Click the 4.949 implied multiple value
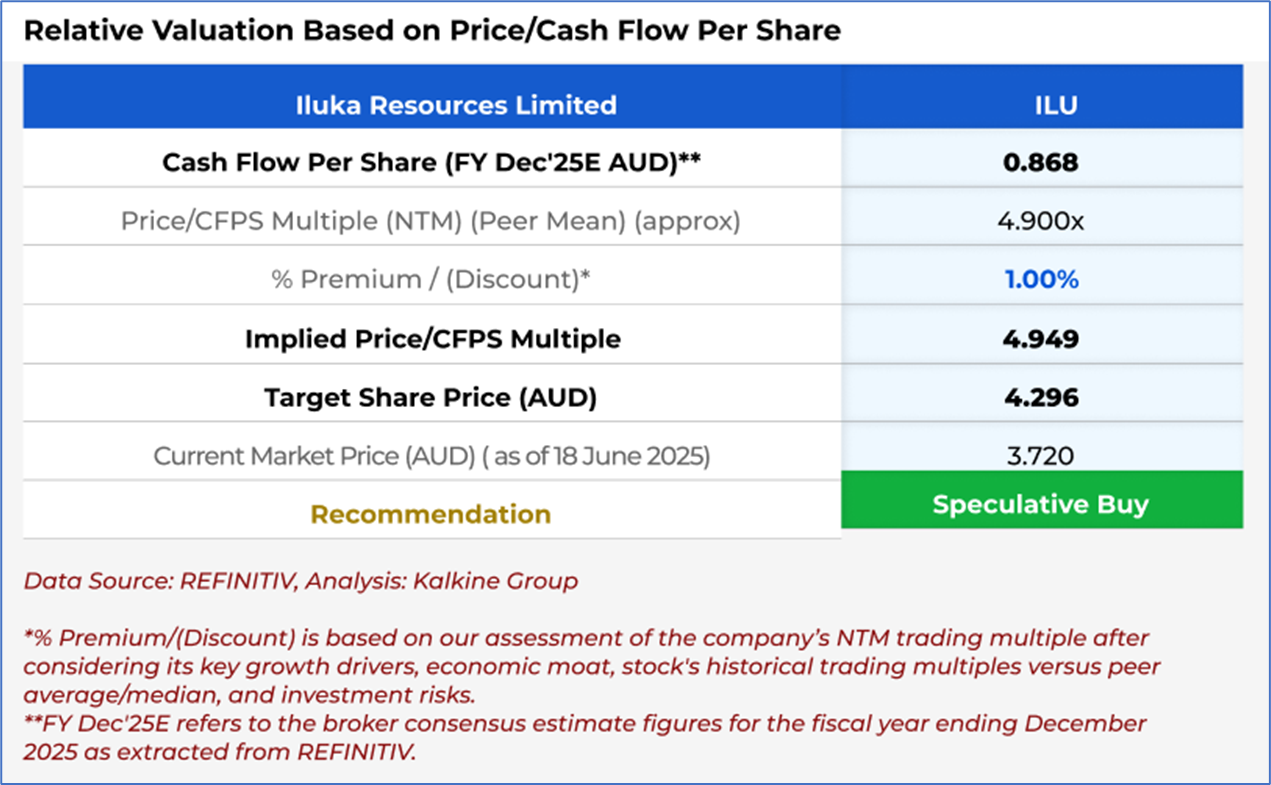Image resolution: width=1271 pixels, height=785 pixels. (1041, 338)
